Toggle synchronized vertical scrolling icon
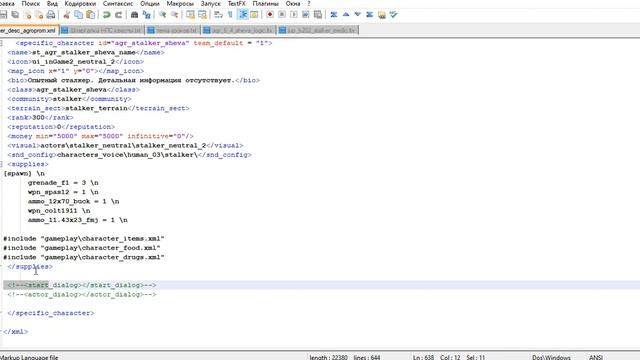Viewport: 640px width, 360px height. click(190, 15)
